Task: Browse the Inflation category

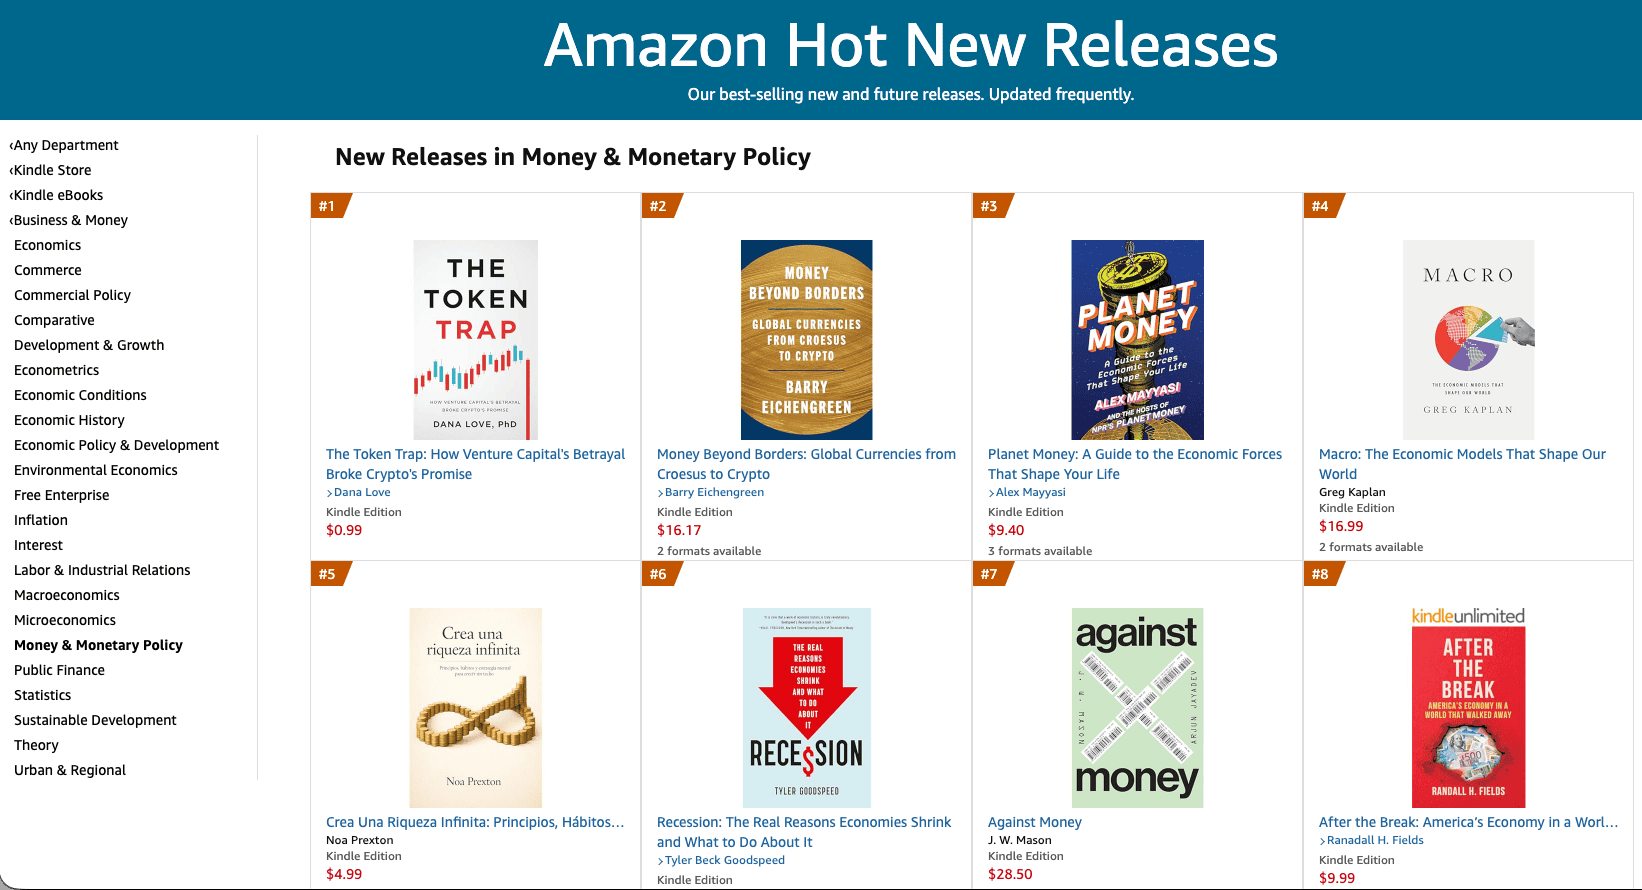Action: tap(40, 519)
